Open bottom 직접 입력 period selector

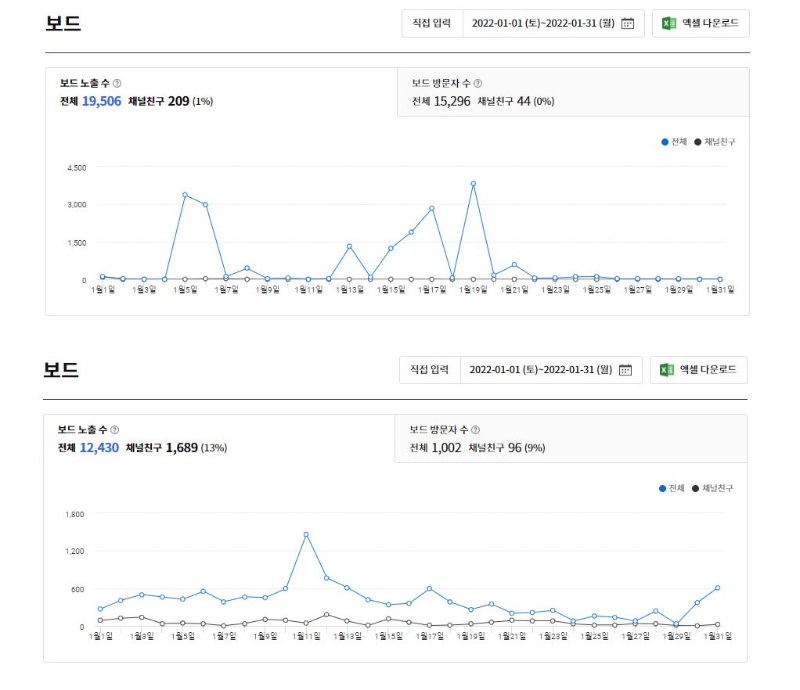coord(430,370)
